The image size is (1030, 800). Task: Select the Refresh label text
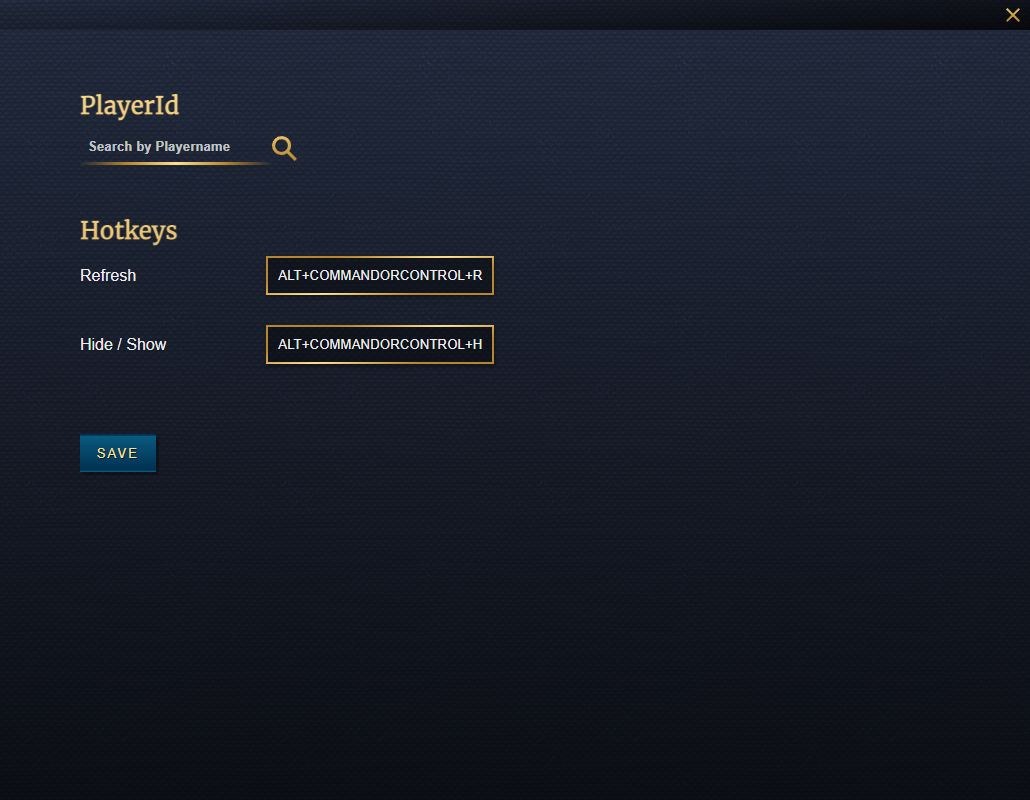point(108,275)
